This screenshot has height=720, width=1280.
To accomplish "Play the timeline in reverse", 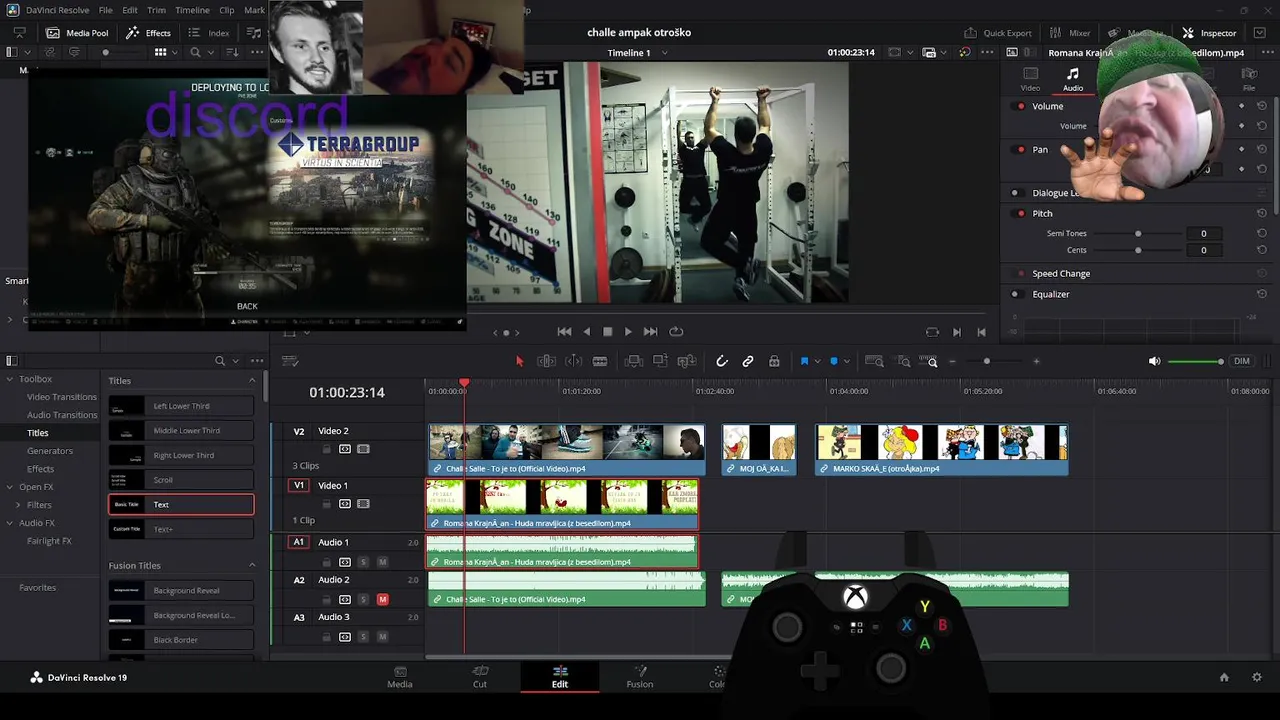I will (586, 332).
